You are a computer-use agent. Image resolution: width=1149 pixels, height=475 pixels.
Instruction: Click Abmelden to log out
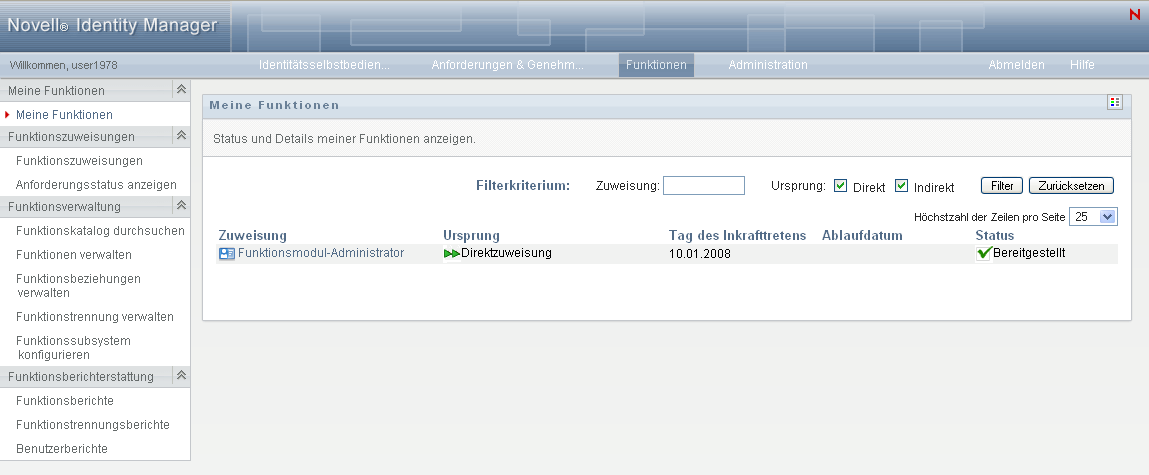coord(1016,65)
